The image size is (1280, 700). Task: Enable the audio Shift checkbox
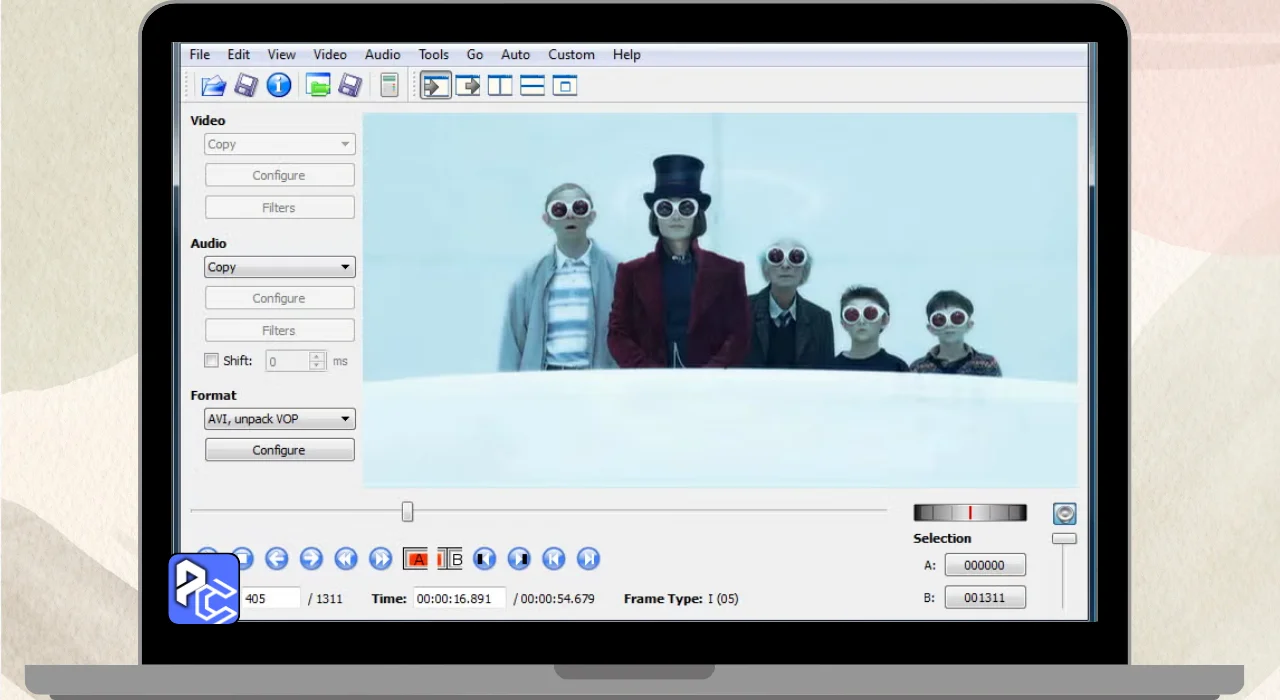211,361
